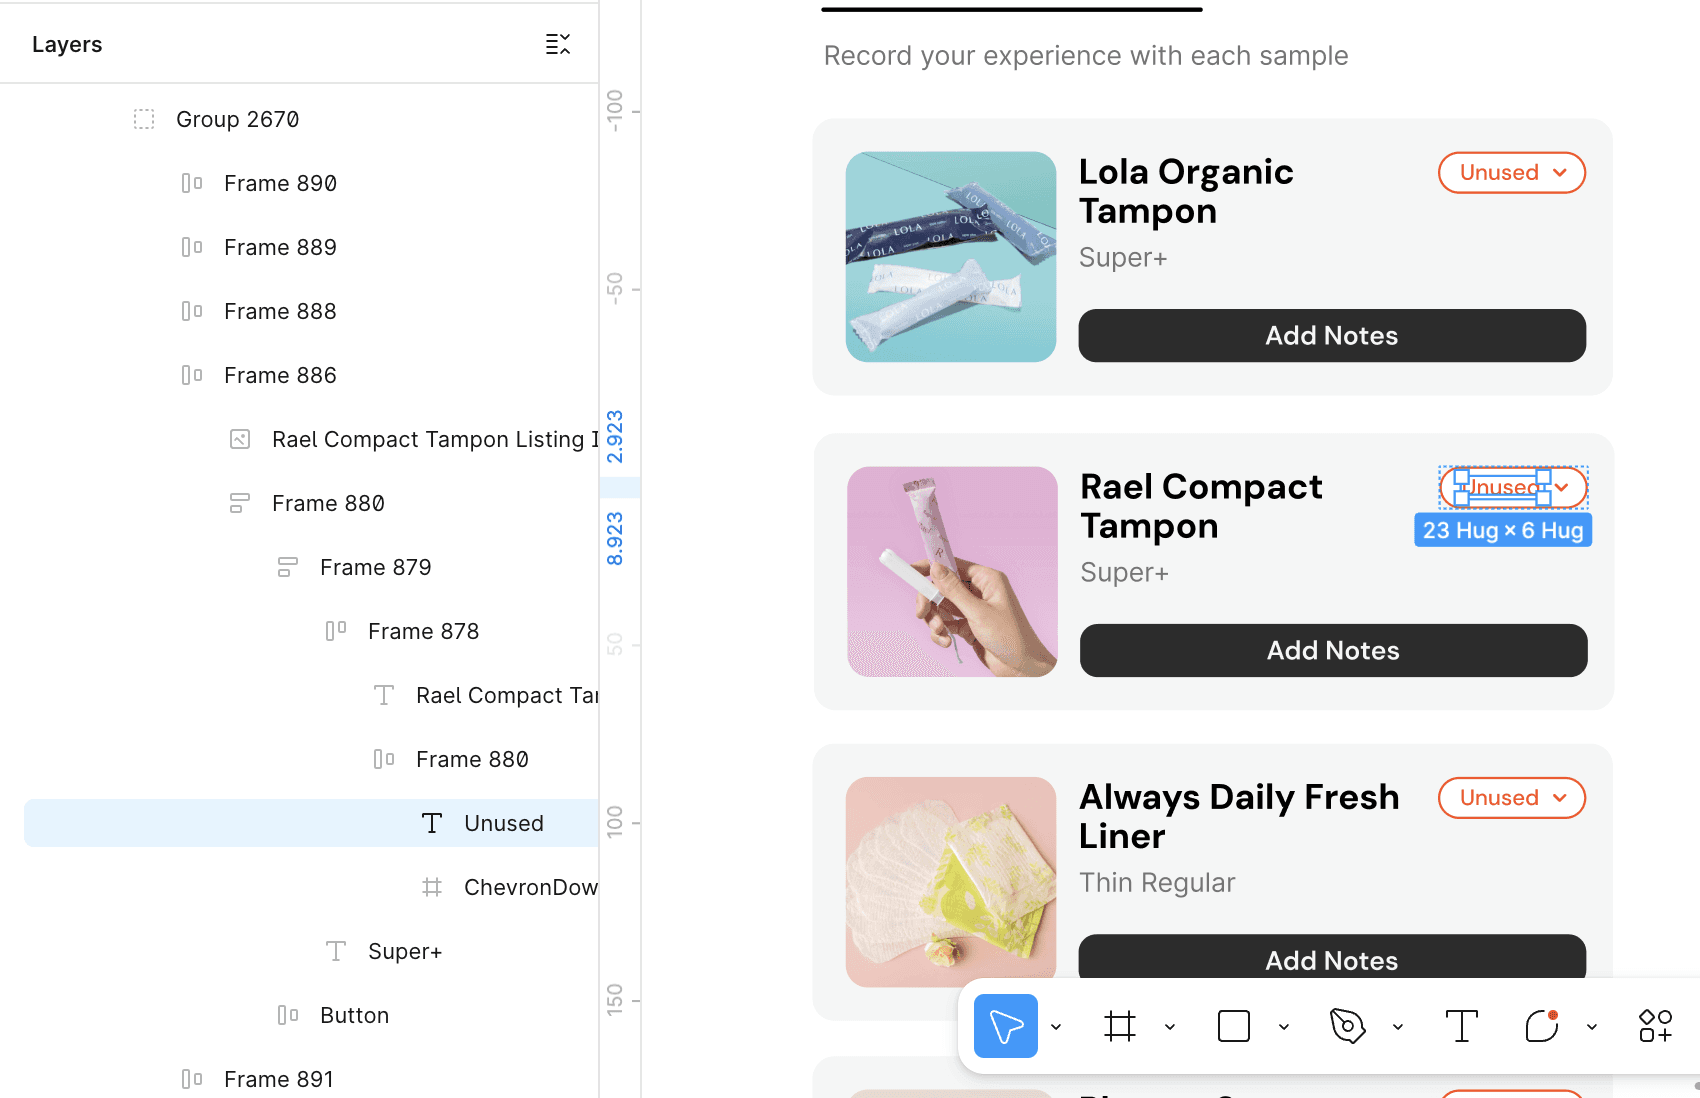Select Frame 891 layer

point(279,1079)
